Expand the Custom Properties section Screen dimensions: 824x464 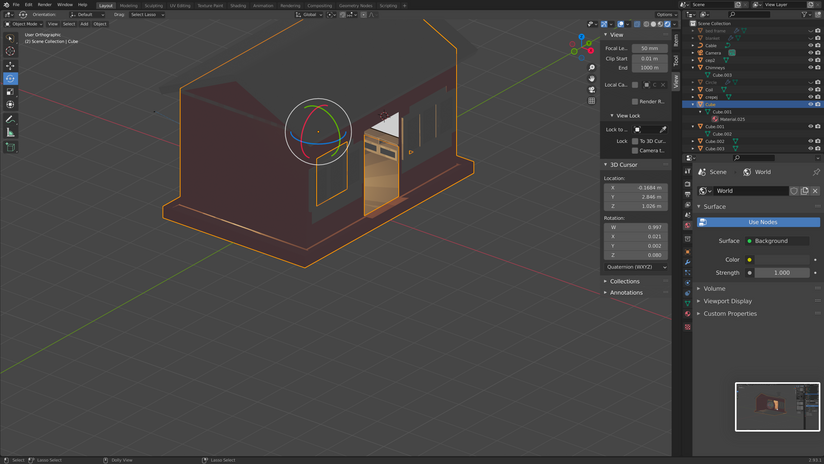click(729, 314)
